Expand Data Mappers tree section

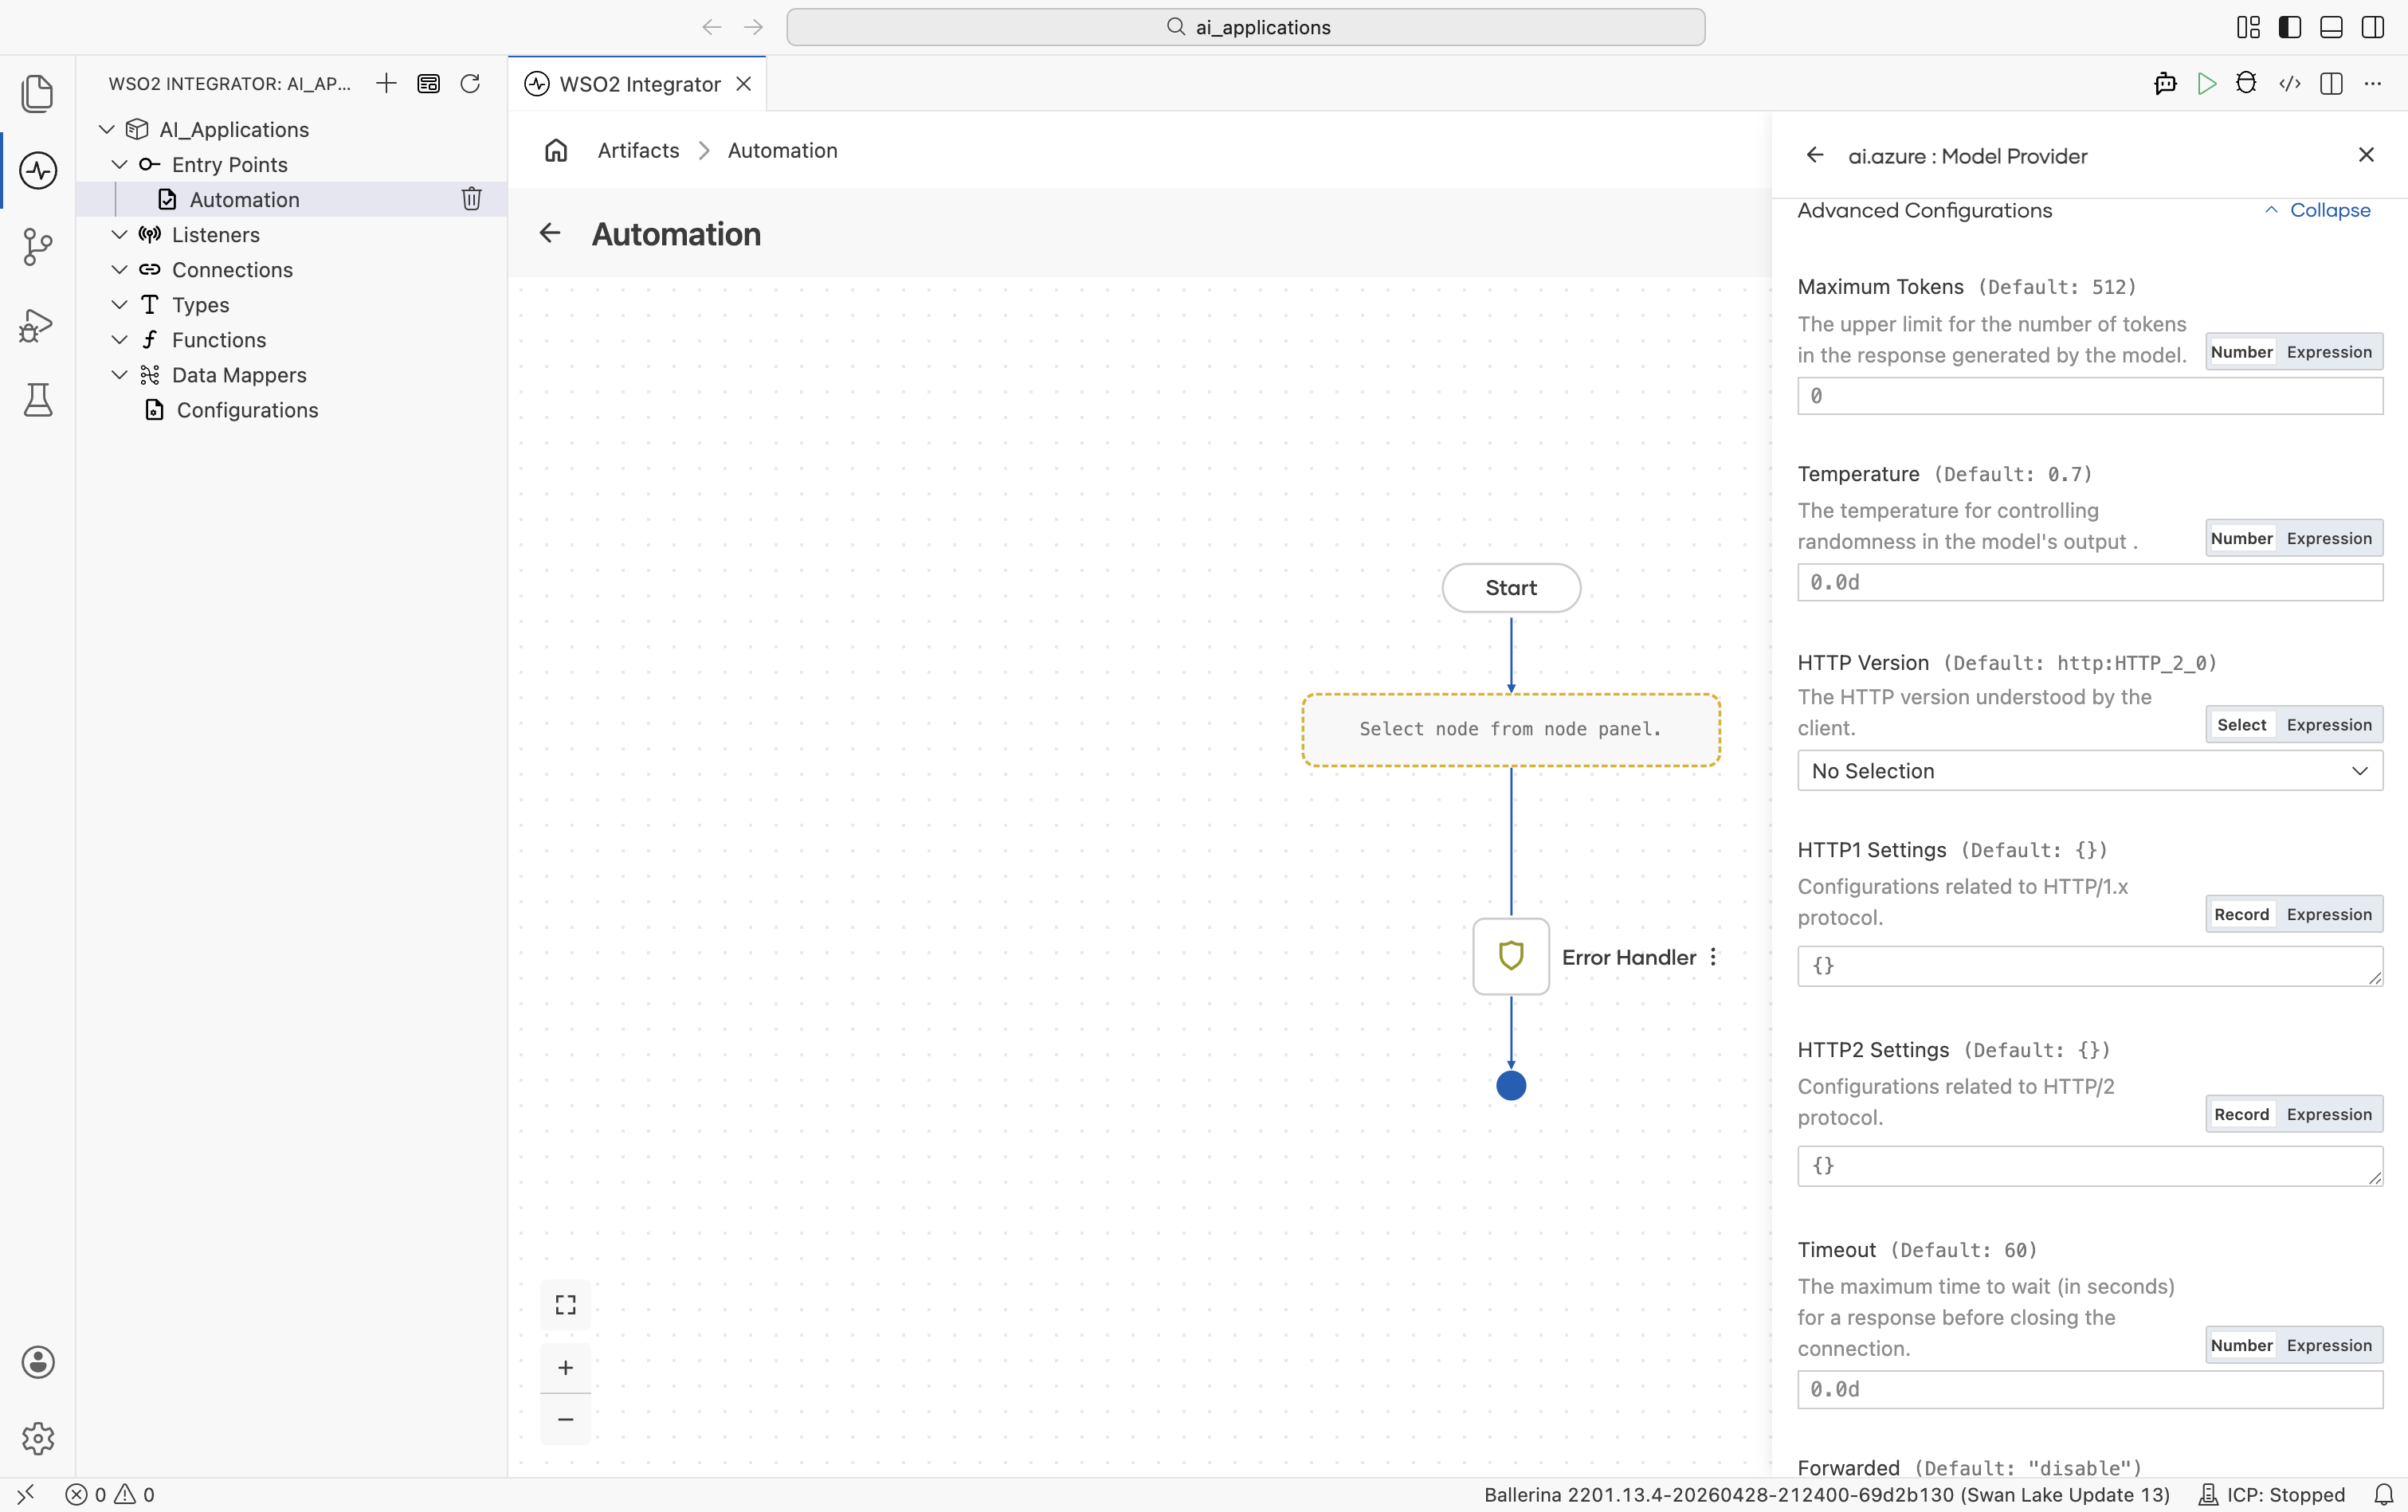pyautogui.click(x=119, y=374)
